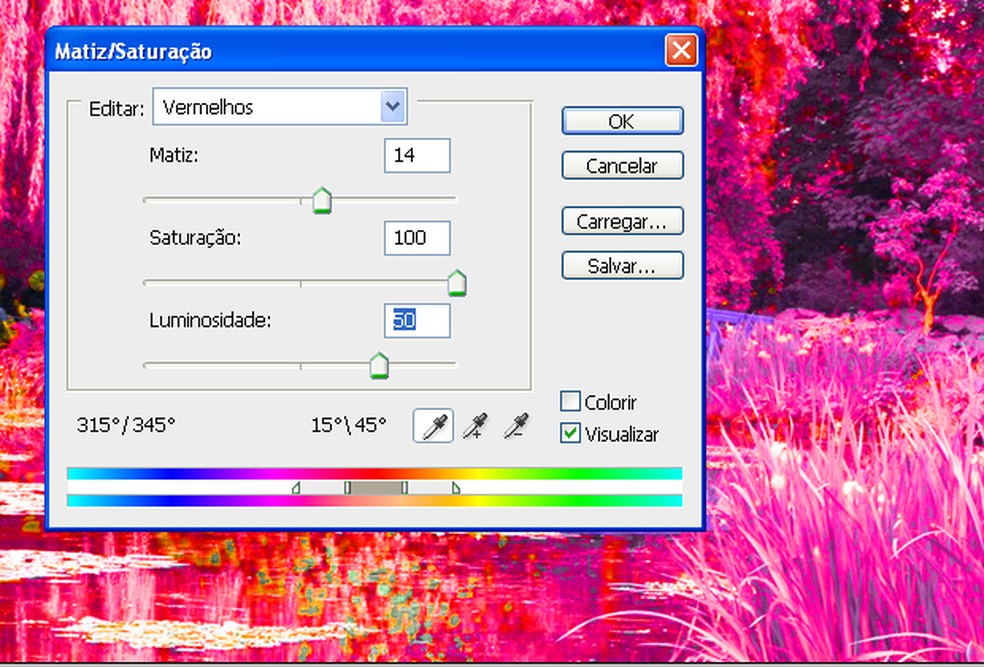
Task: Click the Cancelar button
Action: tap(622, 166)
